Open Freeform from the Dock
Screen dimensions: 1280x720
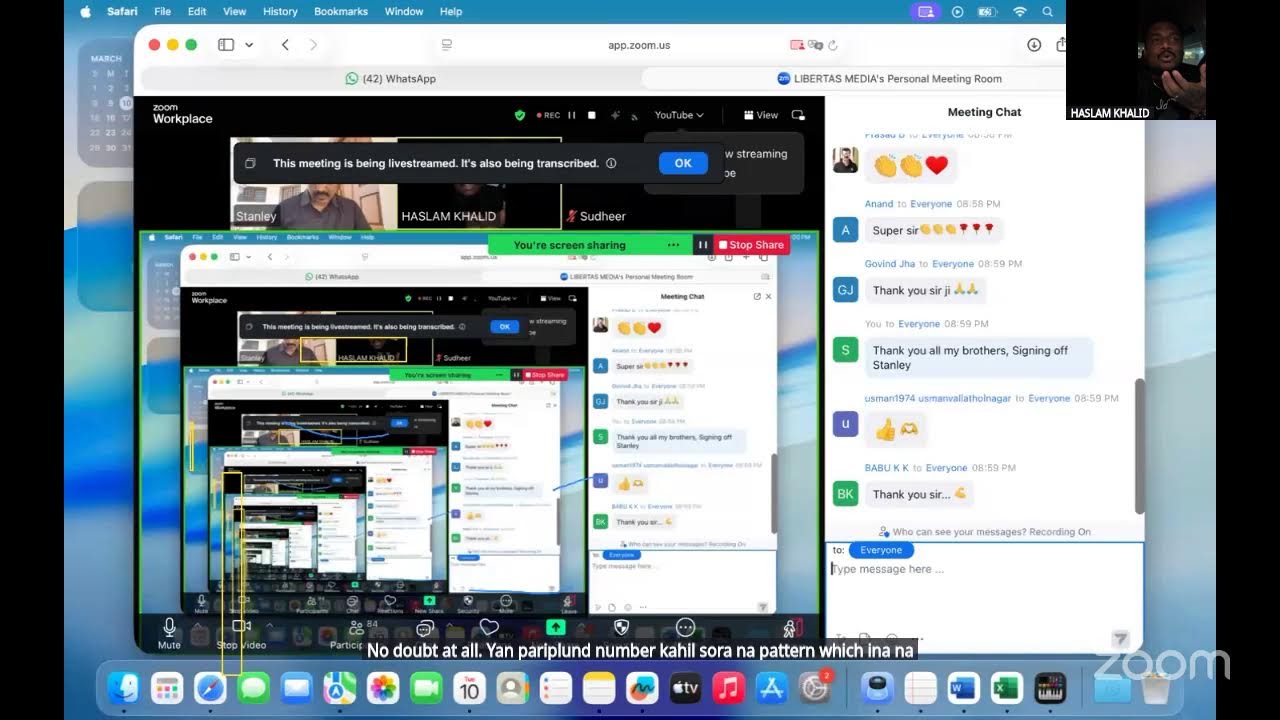point(641,688)
